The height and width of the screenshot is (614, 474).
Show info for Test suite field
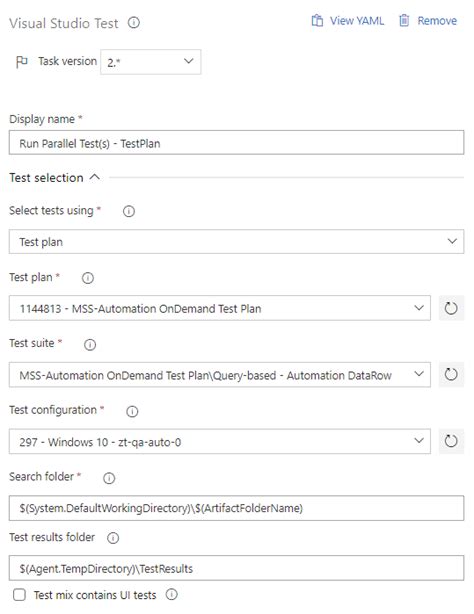[x=90, y=345]
